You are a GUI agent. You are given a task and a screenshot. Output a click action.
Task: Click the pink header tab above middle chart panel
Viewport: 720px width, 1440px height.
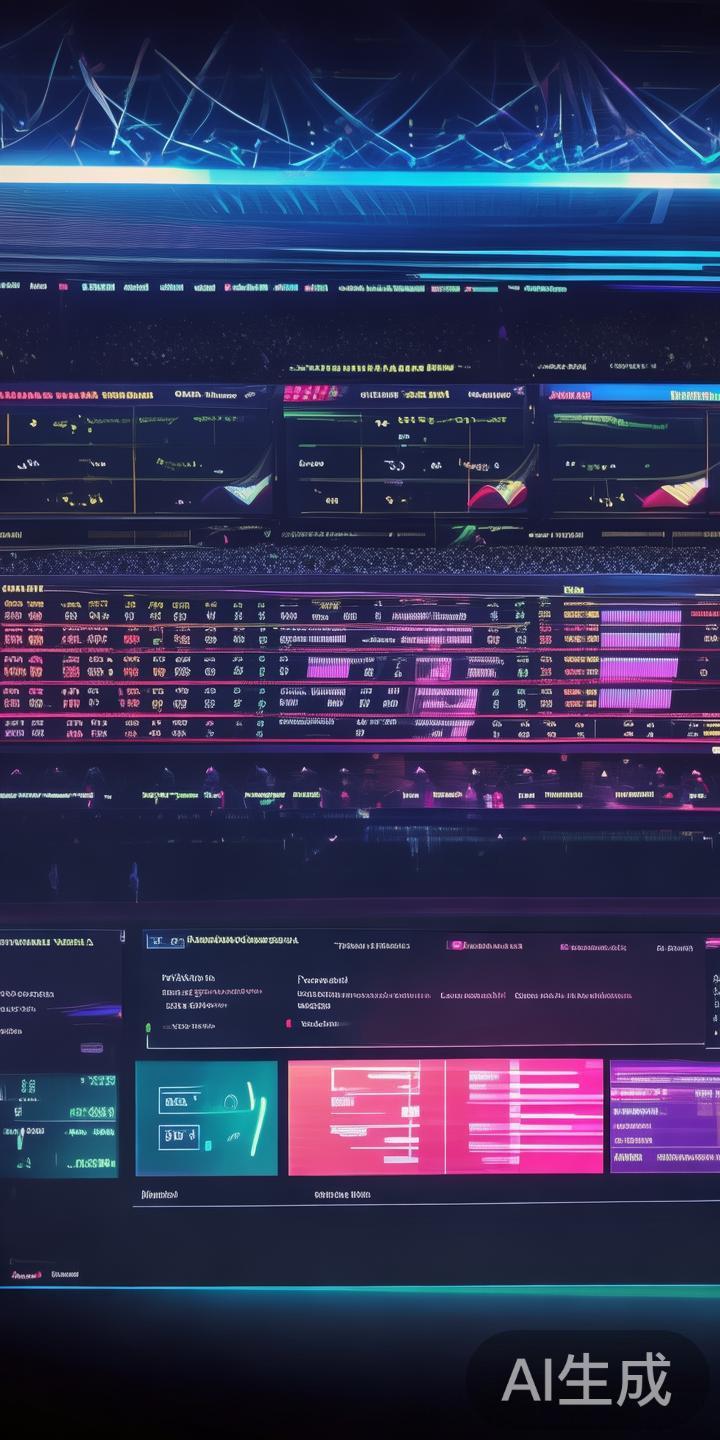tap(312, 393)
